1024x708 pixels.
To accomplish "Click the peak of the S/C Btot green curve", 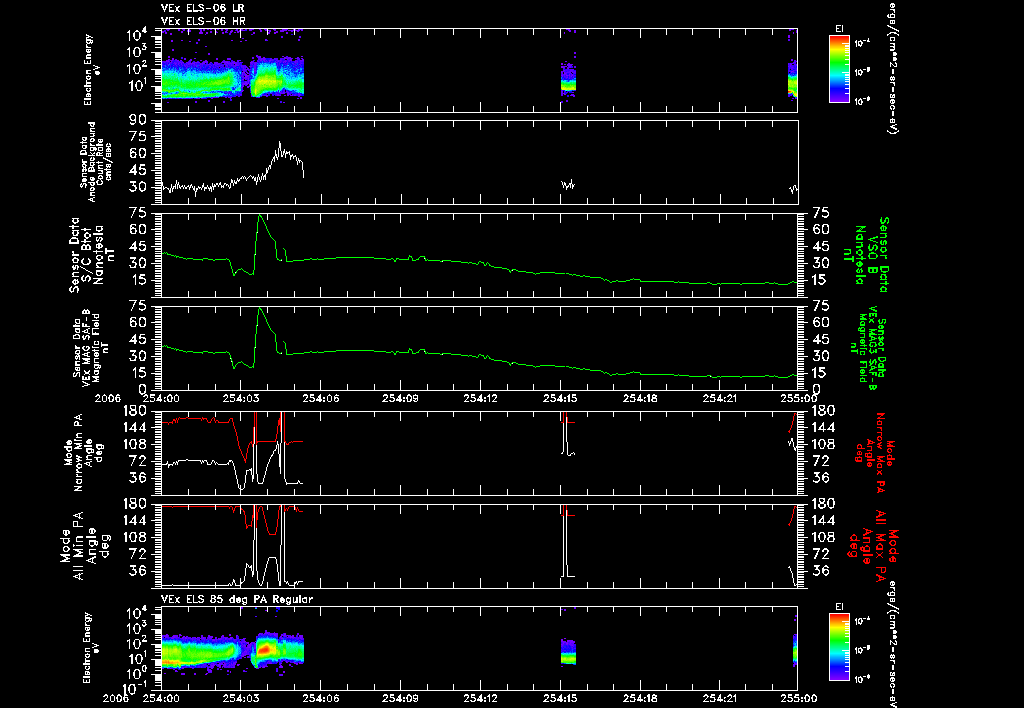I will click(x=259, y=215).
